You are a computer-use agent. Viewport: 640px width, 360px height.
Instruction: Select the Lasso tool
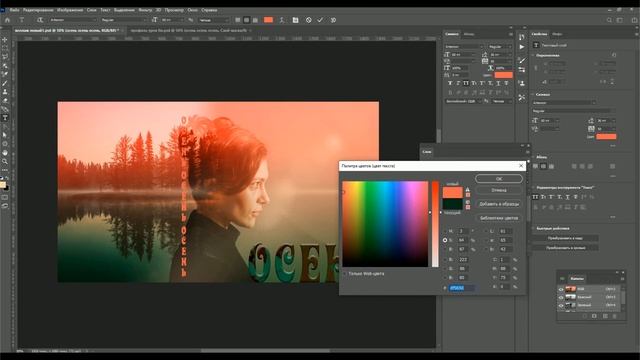5,57
